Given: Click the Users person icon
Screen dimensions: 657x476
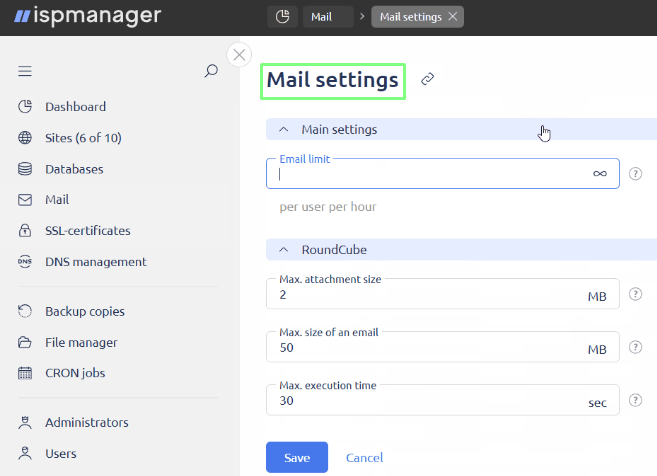Looking at the screenshot, I should tap(25, 453).
